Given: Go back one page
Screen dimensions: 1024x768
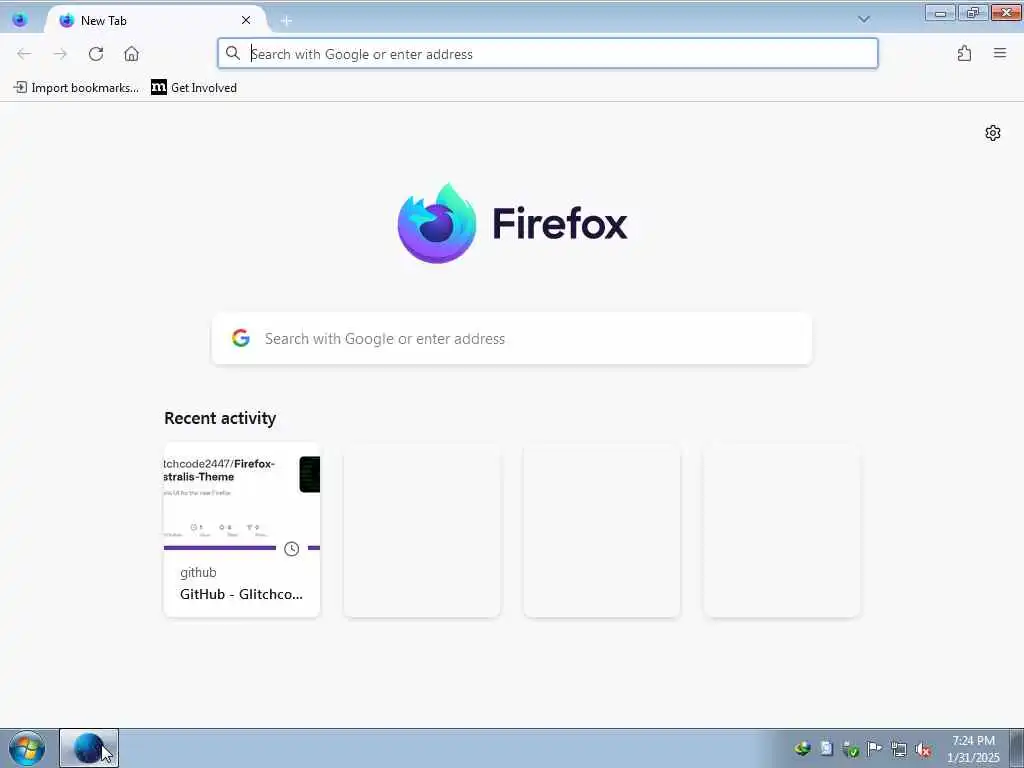Looking at the screenshot, I should (x=24, y=54).
